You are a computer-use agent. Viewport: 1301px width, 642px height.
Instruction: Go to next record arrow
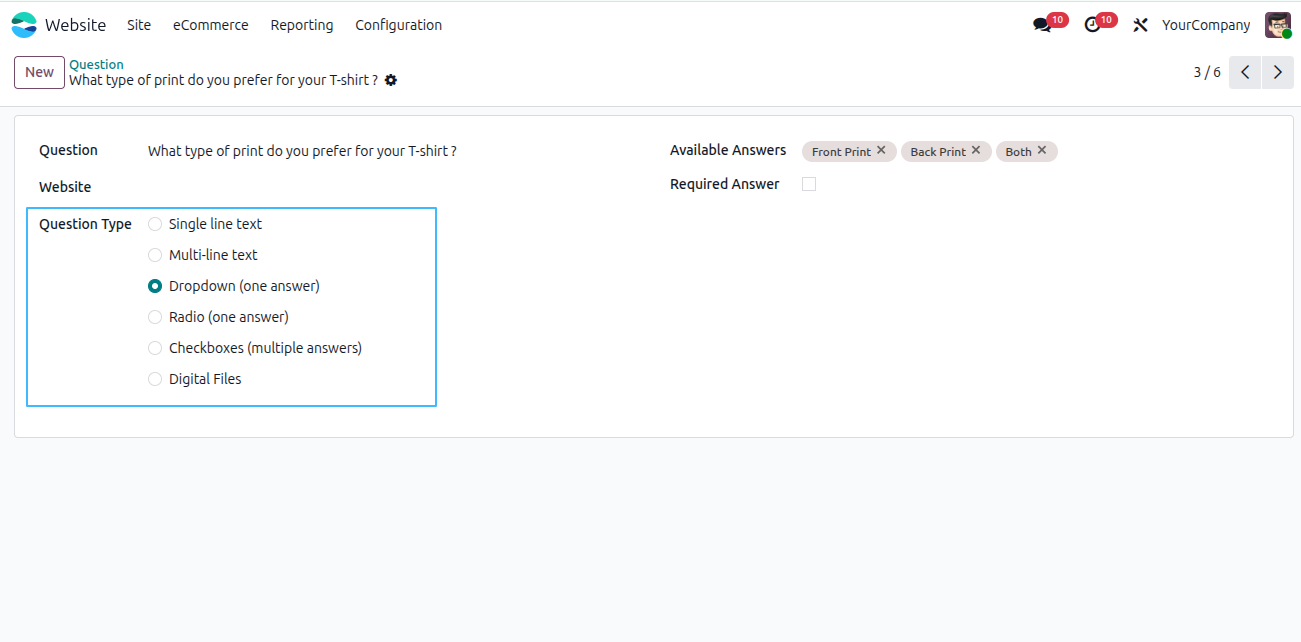pyautogui.click(x=1278, y=72)
